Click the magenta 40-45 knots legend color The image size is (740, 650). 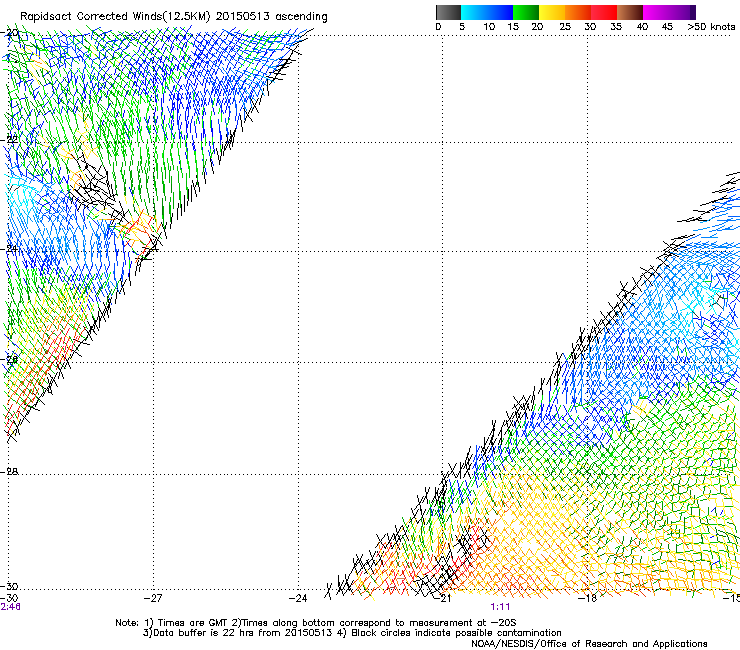tap(656, 12)
